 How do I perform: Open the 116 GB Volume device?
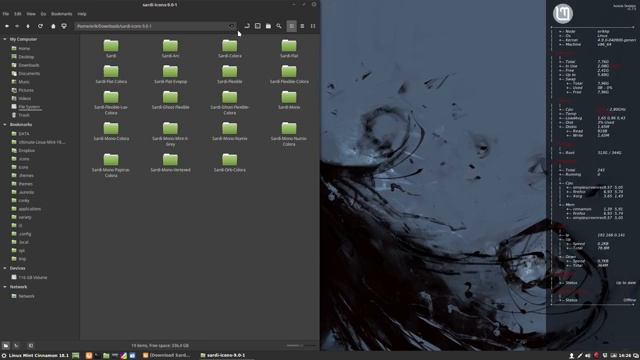tap(33, 278)
